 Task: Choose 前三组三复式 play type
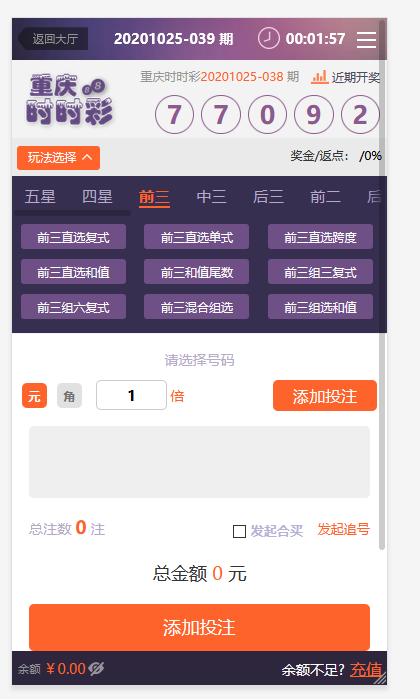[320, 271]
